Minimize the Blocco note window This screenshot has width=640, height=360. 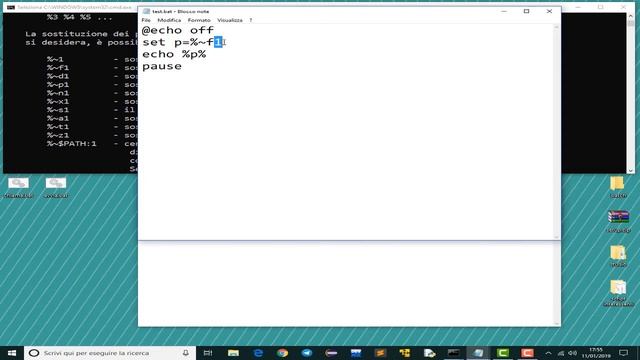tap(504, 11)
